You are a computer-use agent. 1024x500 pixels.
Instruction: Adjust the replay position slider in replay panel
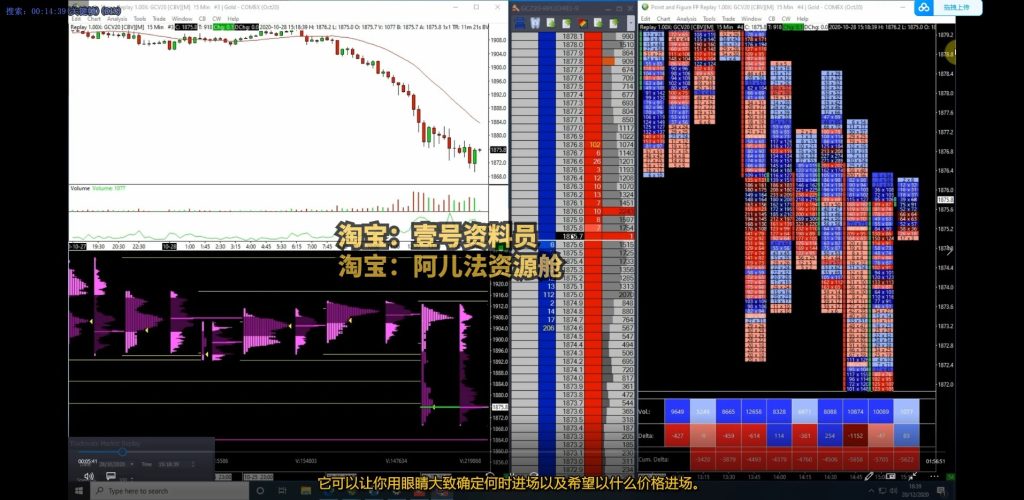click(121, 452)
